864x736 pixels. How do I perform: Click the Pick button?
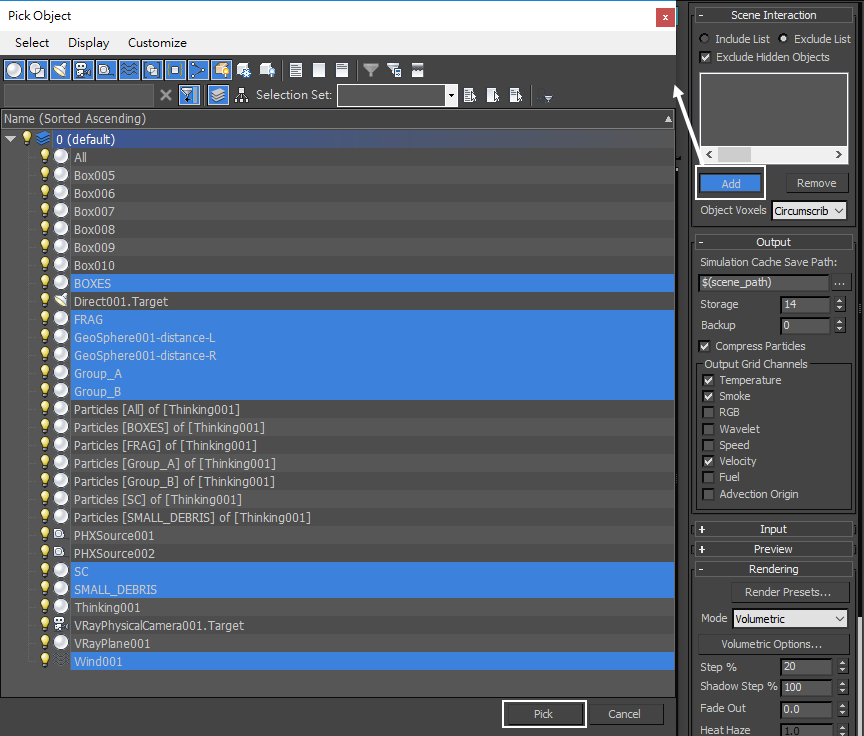pyautogui.click(x=543, y=714)
